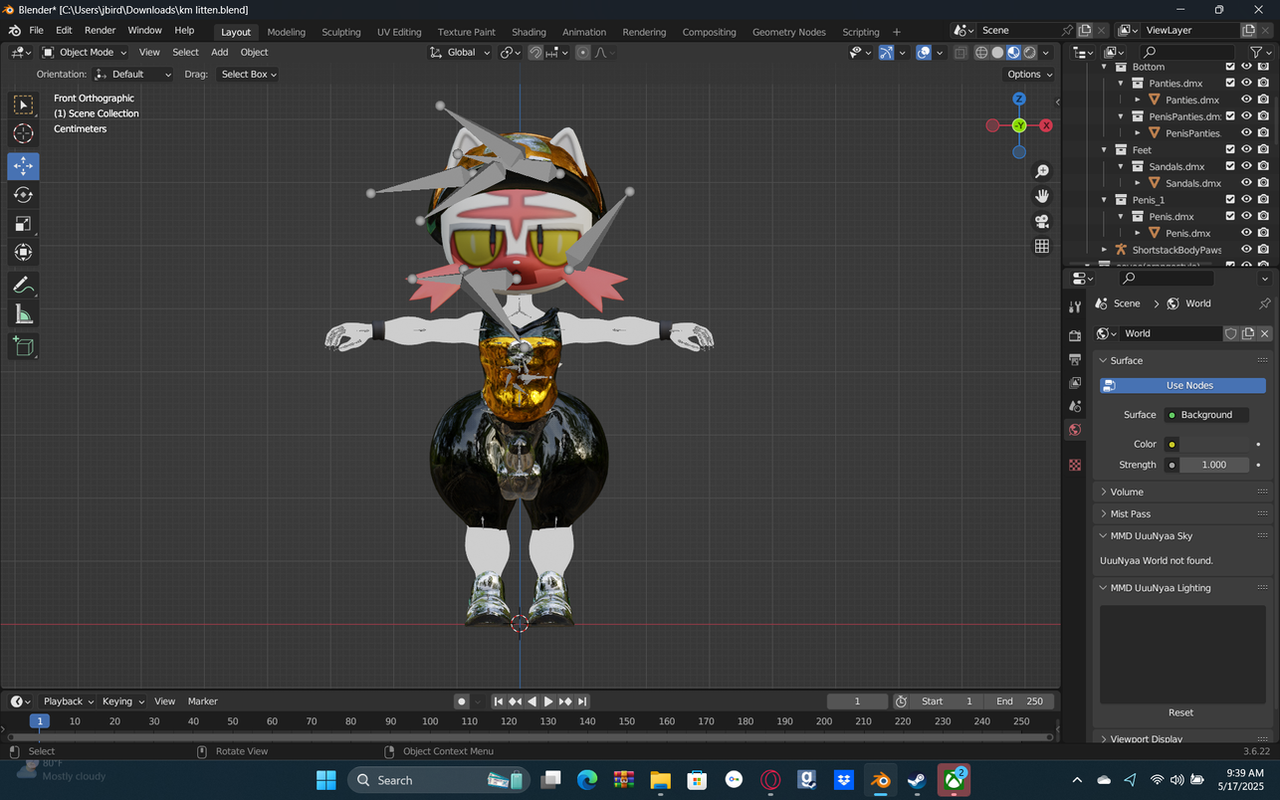Screen dimensions: 1280x800
Task: Switch to the Sculpting workspace tab
Action: click(341, 32)
